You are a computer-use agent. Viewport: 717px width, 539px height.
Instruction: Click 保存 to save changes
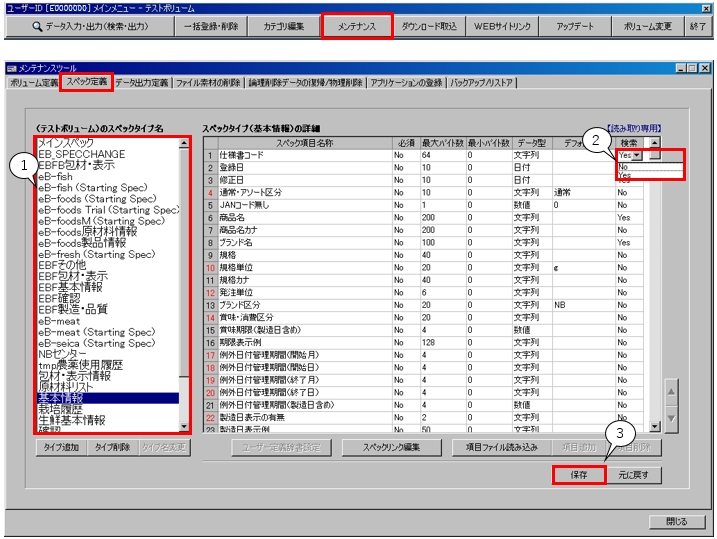(x=579, y=475)
